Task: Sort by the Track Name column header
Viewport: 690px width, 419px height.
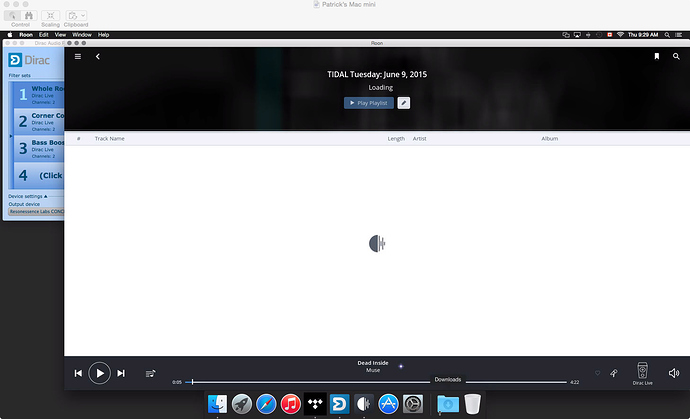Action: click(x=110, y=139)
